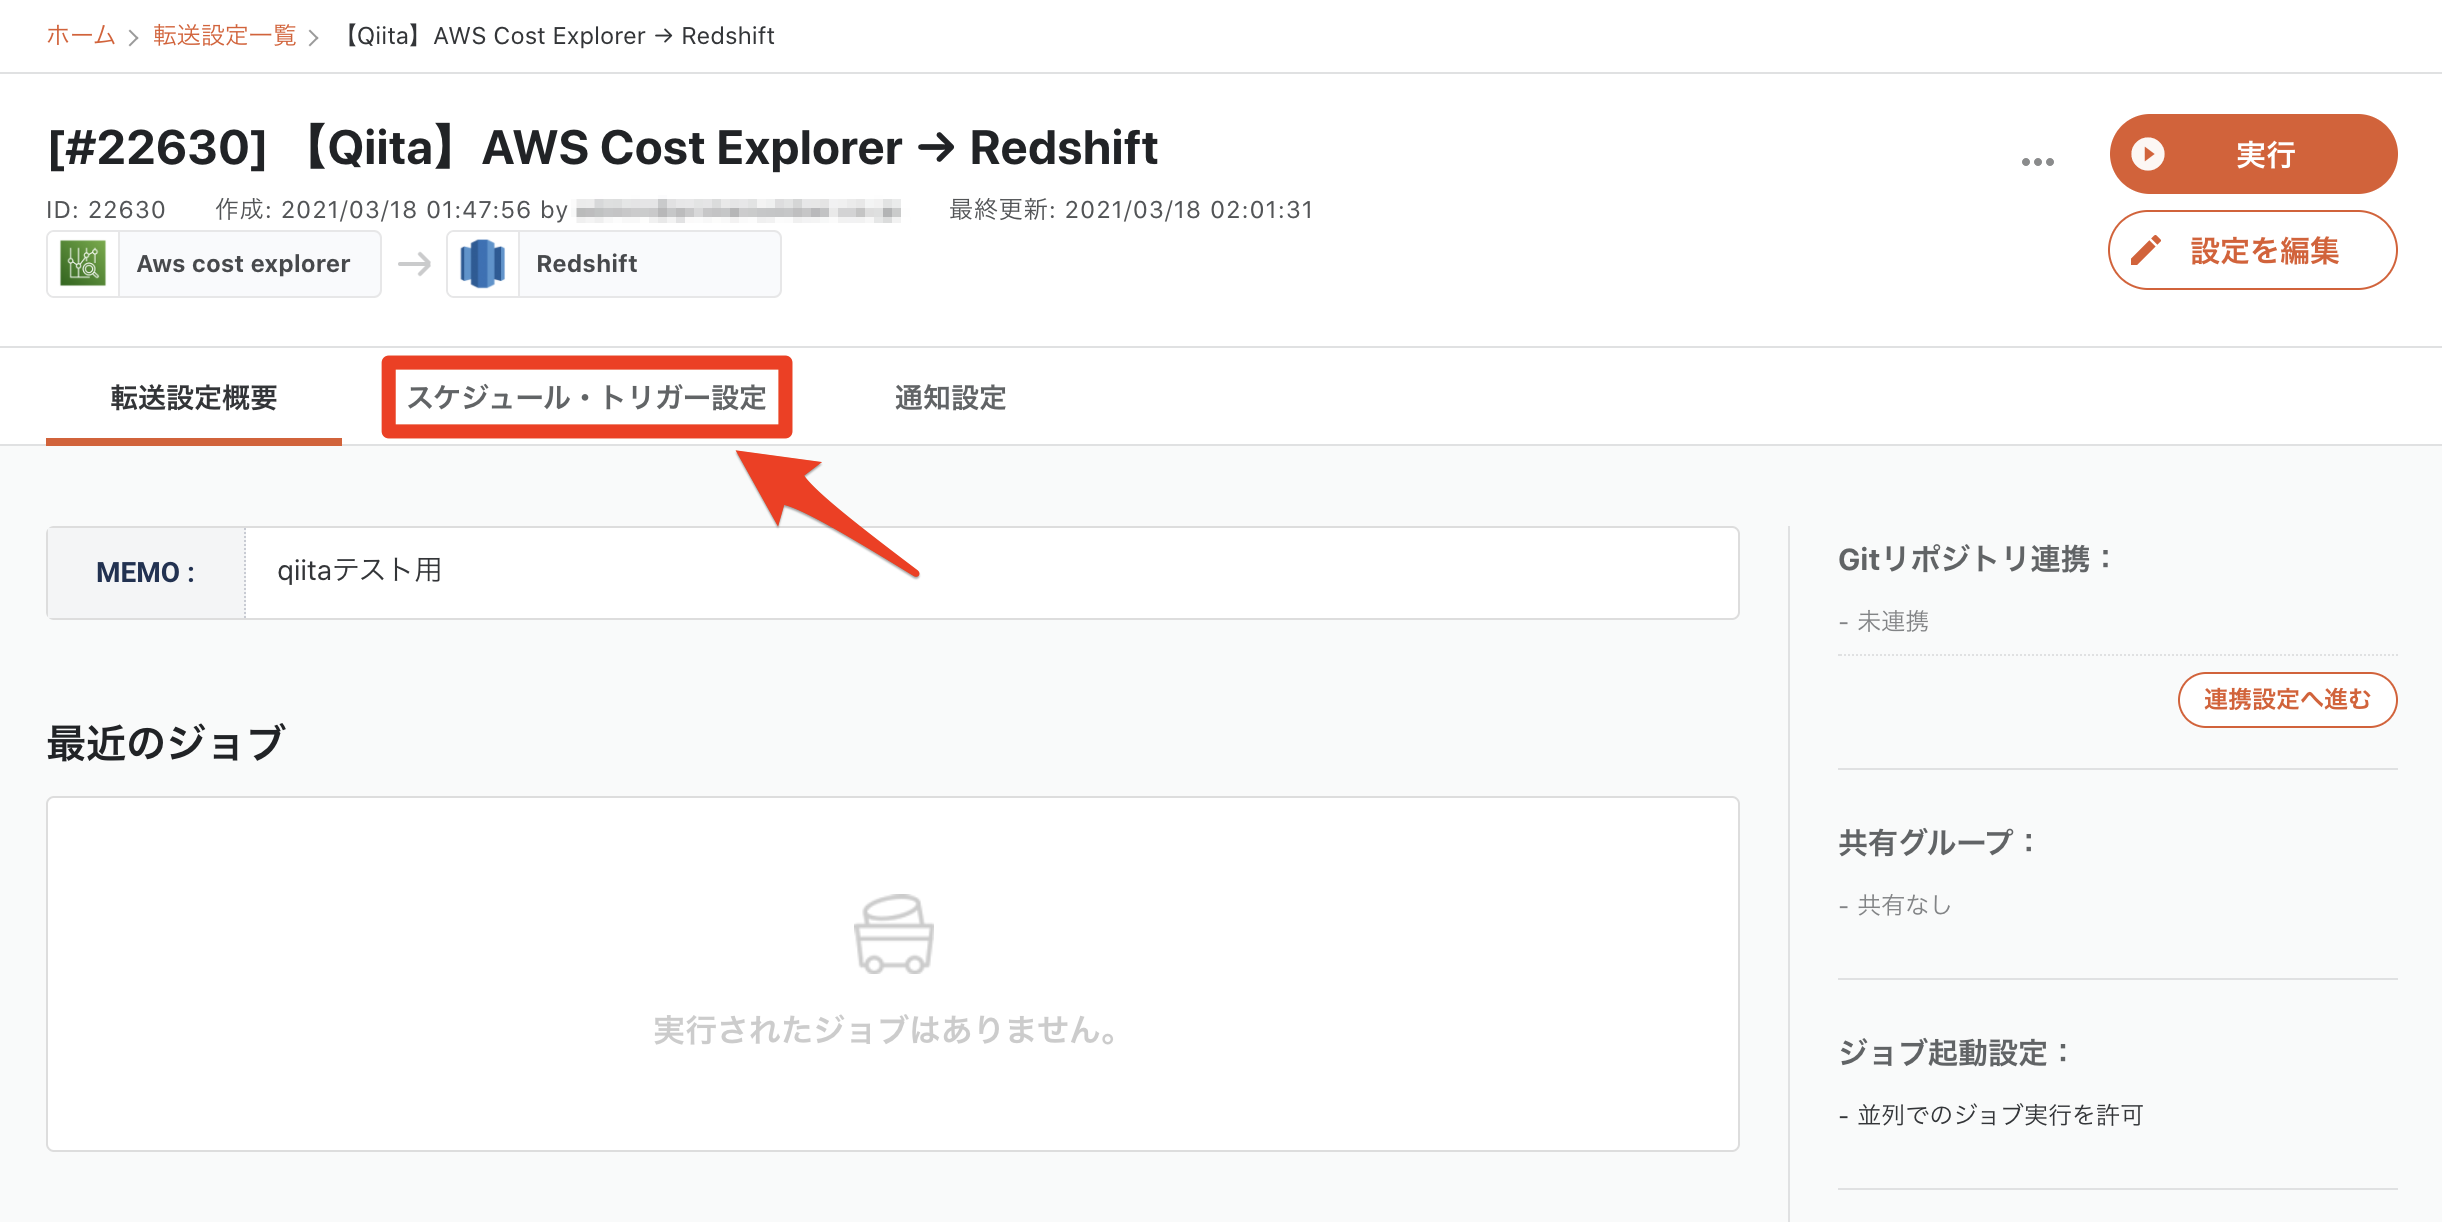The width and height of the screenshot is (2442, 1222).
Task: Switch to the 転送設定概要 tab
Action: [x=194, y=398]
